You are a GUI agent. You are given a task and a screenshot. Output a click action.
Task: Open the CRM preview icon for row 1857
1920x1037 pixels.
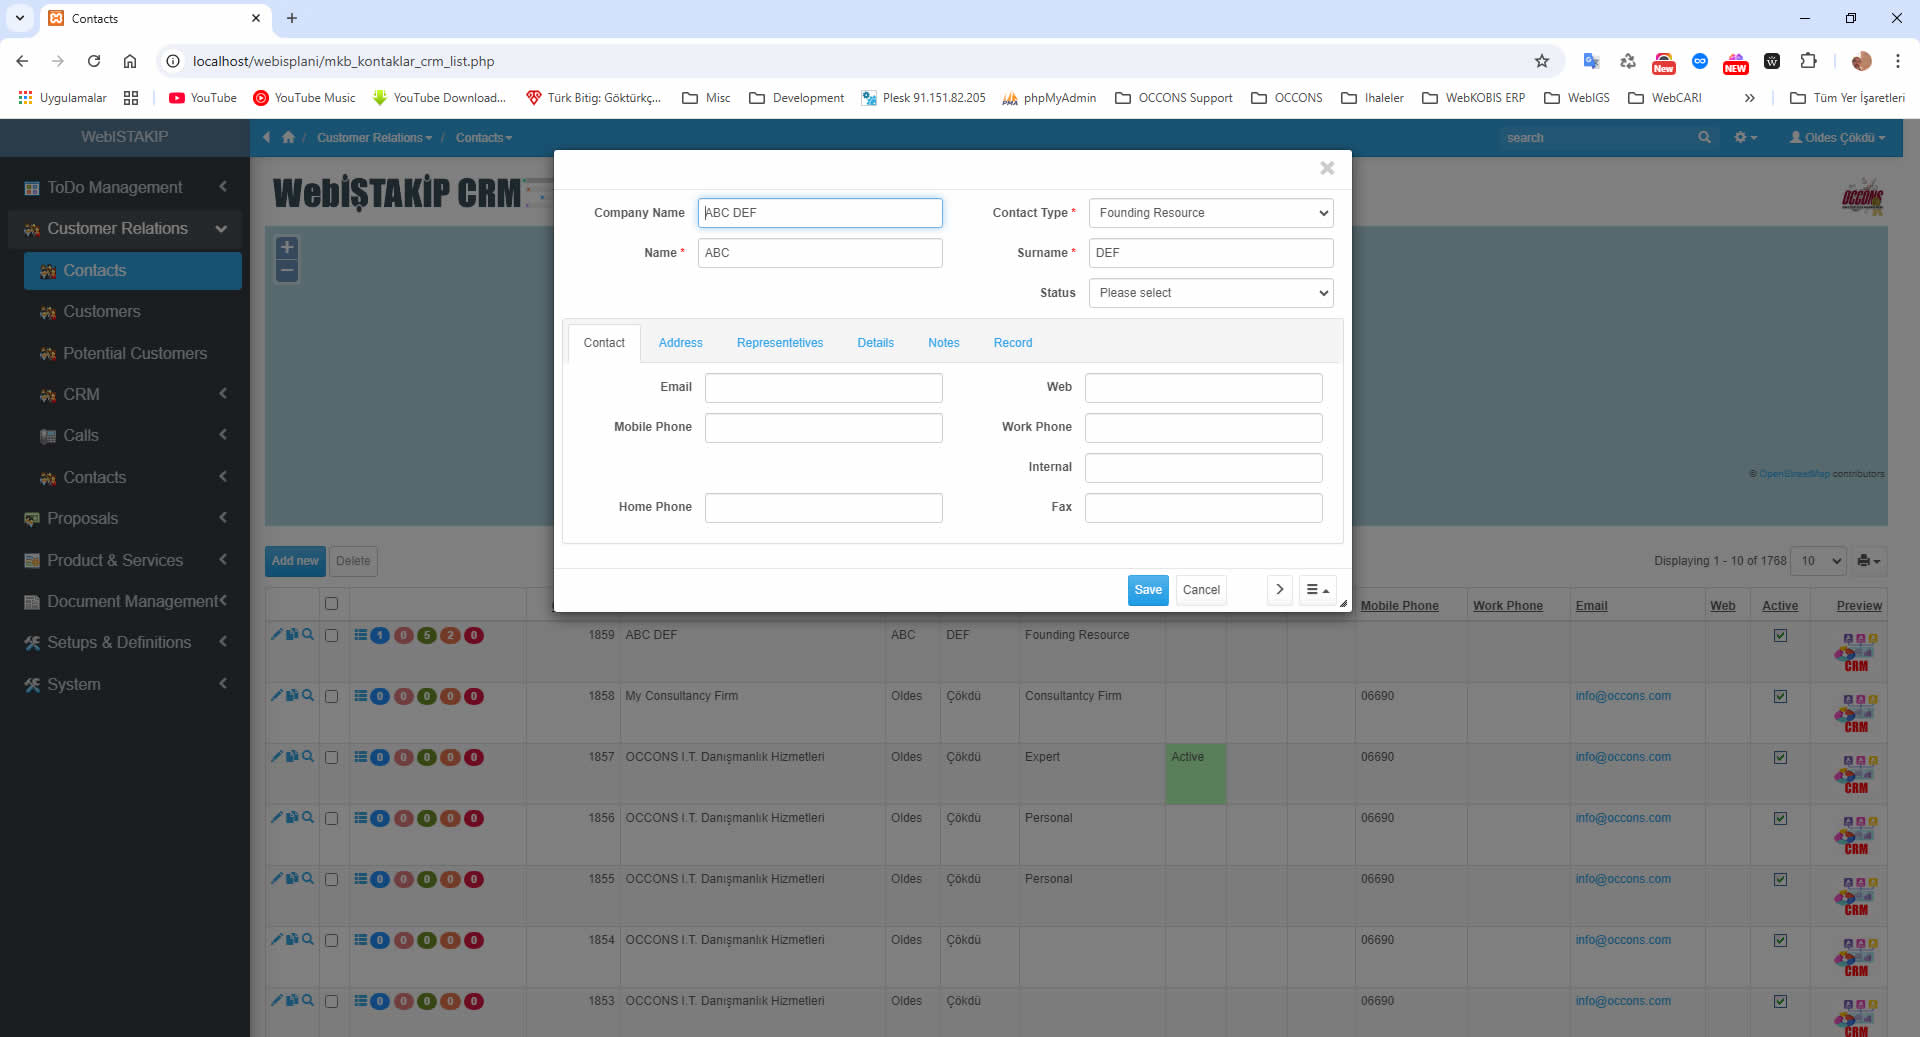[1857, 774]
